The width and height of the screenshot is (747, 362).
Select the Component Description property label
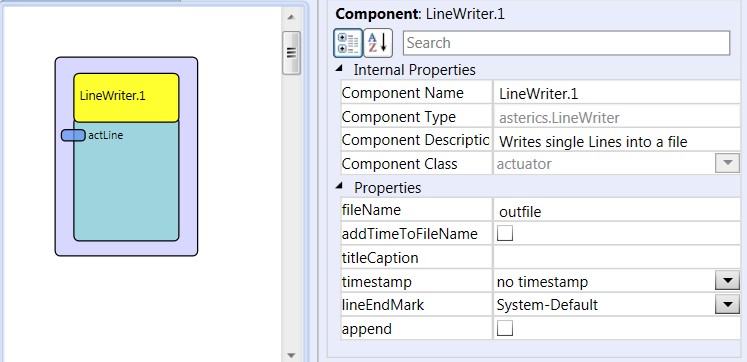tap(415, 140)
